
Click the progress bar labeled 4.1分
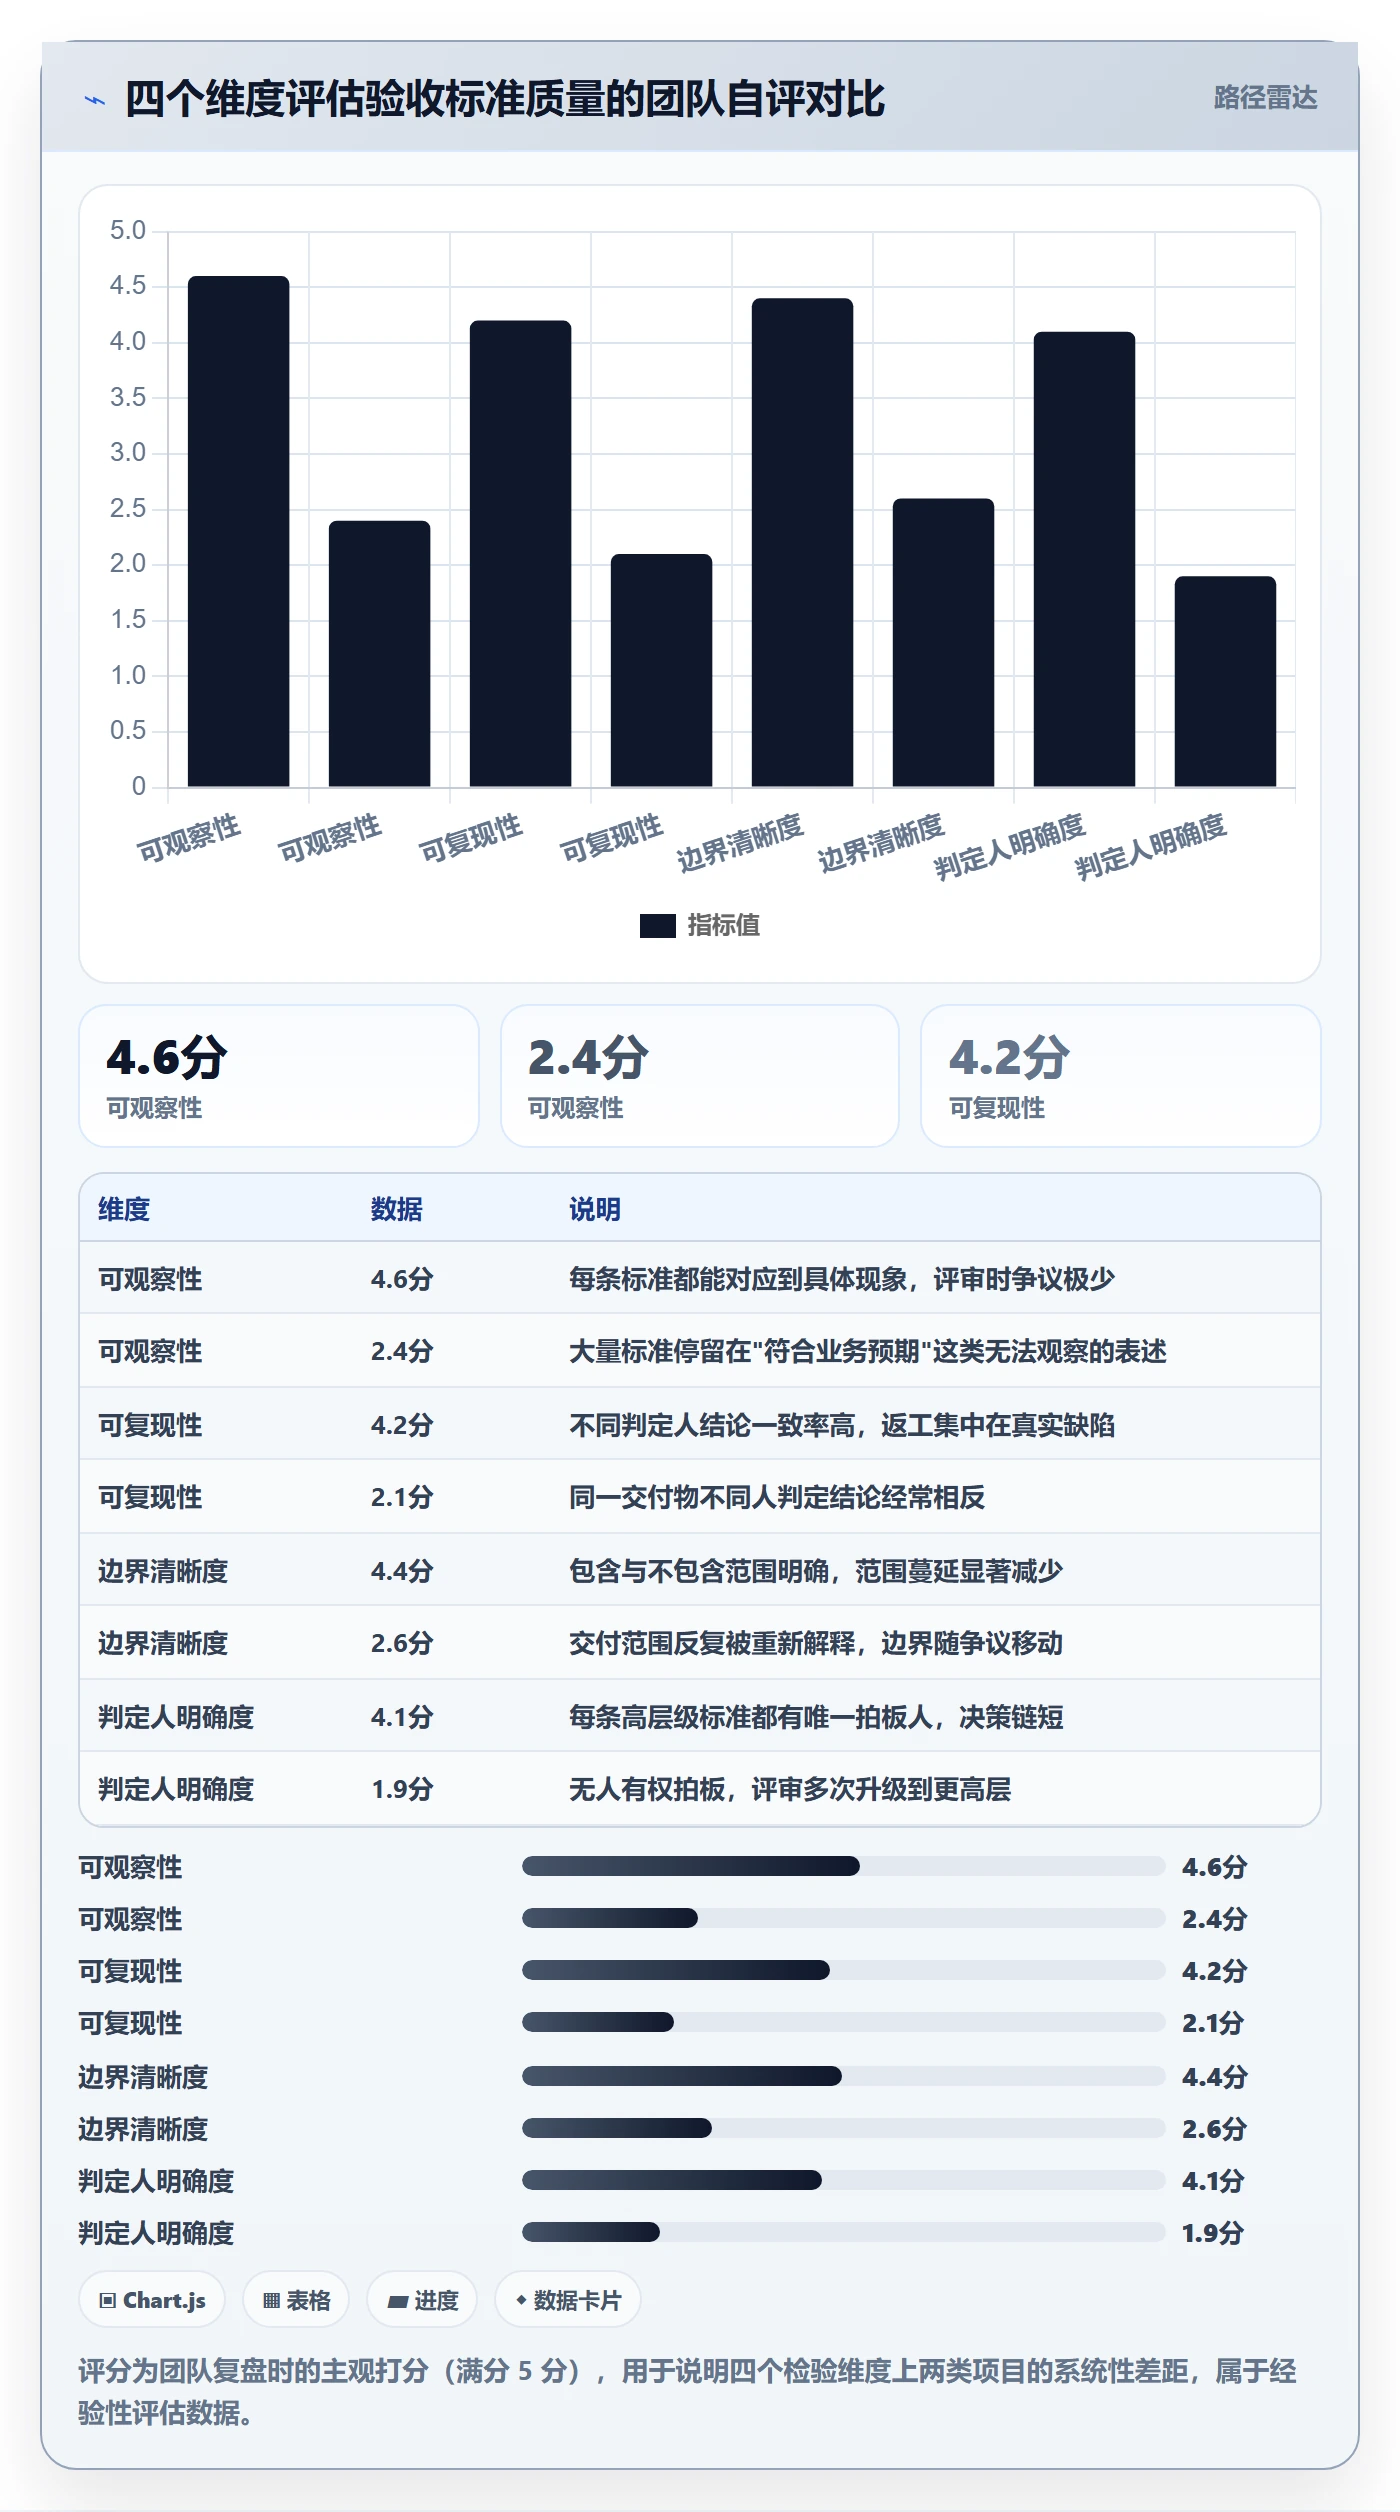[x=844, y=2180]
